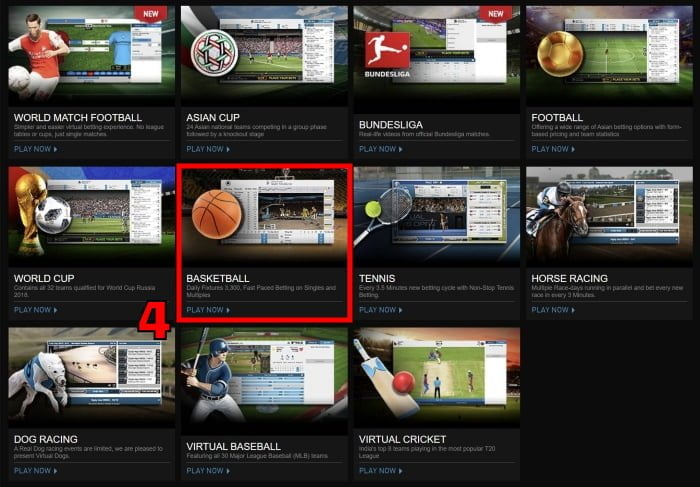Select the WORLD MATCH FOOTBALL title
The width and height of the screenshot is (700, 487).
[78, 118]
